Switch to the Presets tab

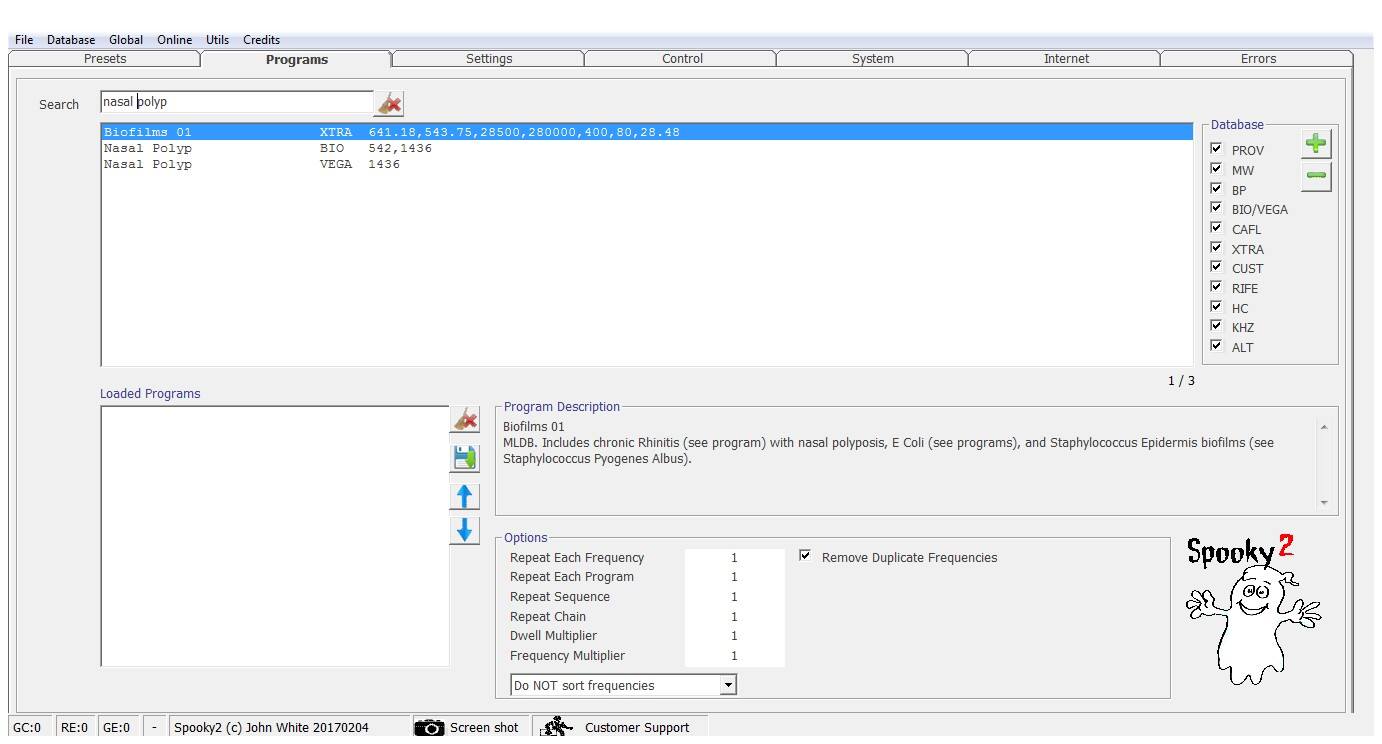coord(105,59)
